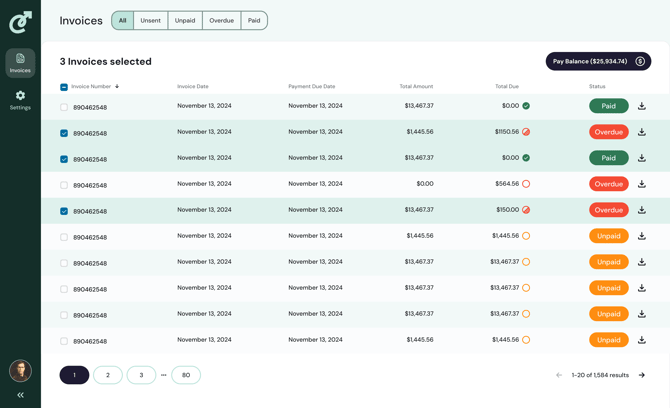
Task: Click Pay Balance ($25,934.74) button
Action: (x=598, y=62)
